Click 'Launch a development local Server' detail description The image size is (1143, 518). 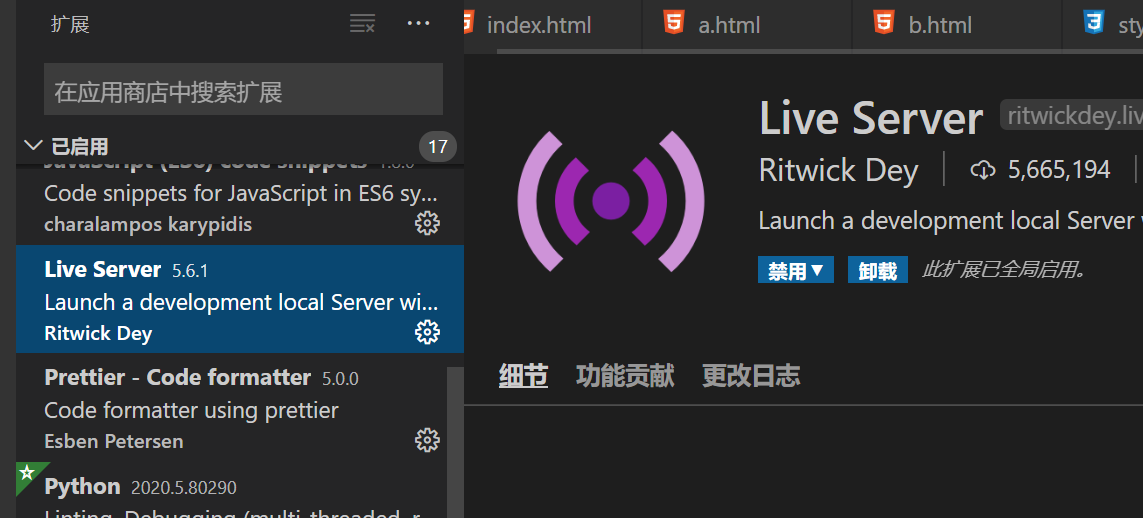pos(951,221)
